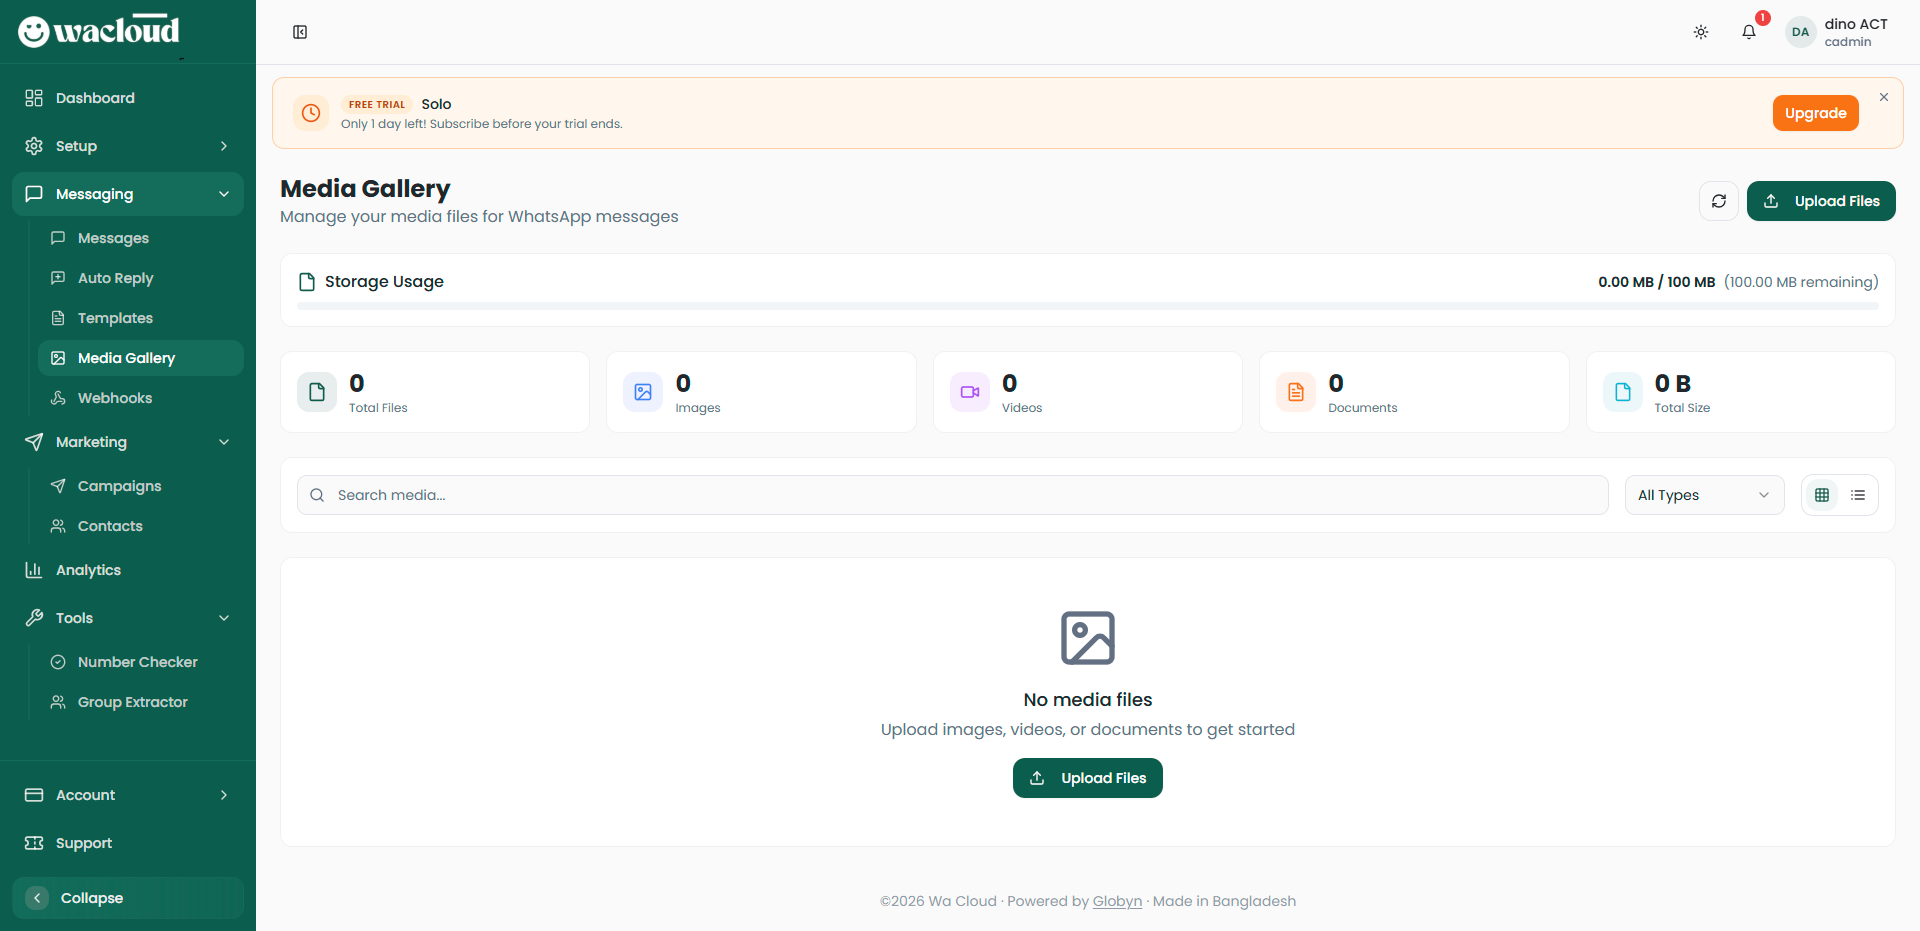Toggle the light/dark theme sun icon
The image size is (1920, 931).
[x=1700, y=32]
